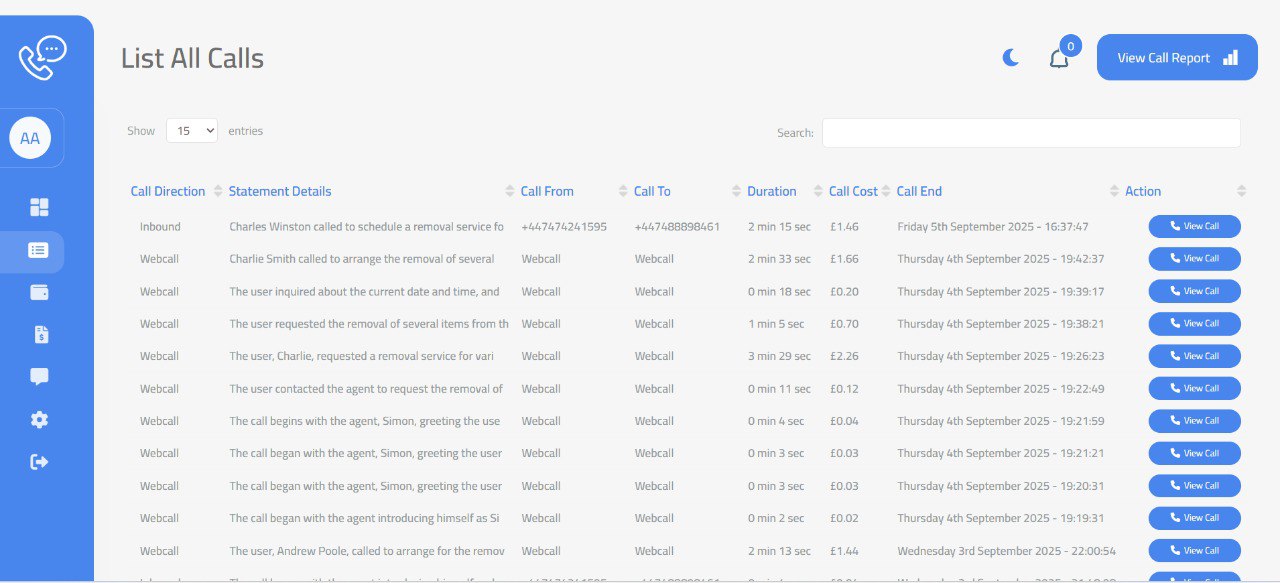Toggle dark mode with the moon icon

pyautogui.click(x=1010, y=57)
